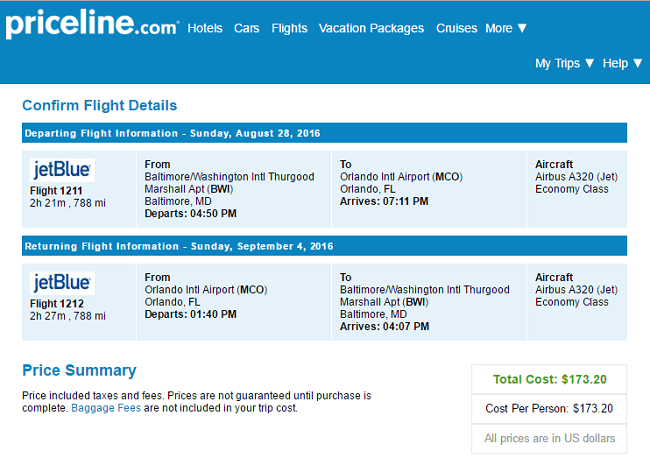Go to the Cars section
650x458 pixels.
(x=246, y=28)
